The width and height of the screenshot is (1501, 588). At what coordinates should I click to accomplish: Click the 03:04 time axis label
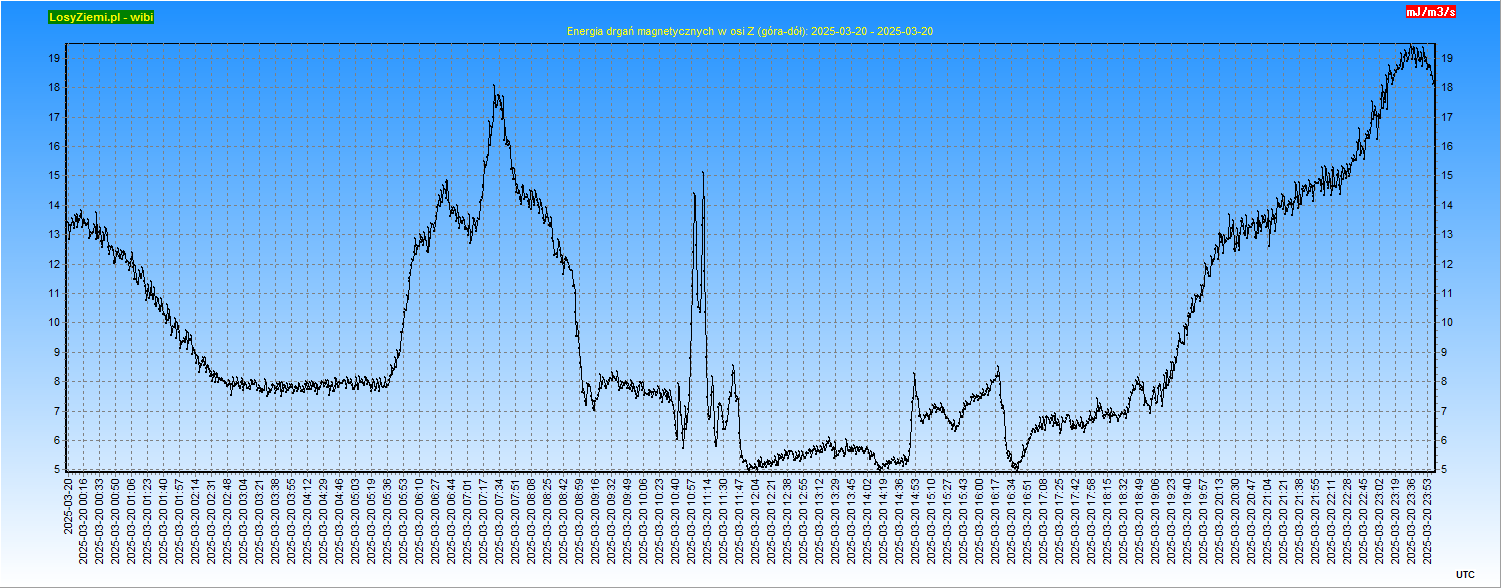point(243,520)
